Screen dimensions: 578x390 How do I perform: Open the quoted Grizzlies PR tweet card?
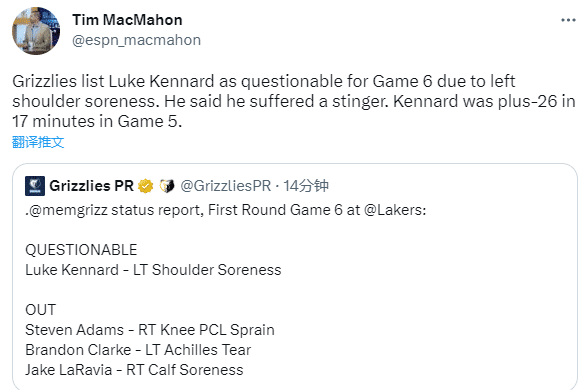coord(295,276)
